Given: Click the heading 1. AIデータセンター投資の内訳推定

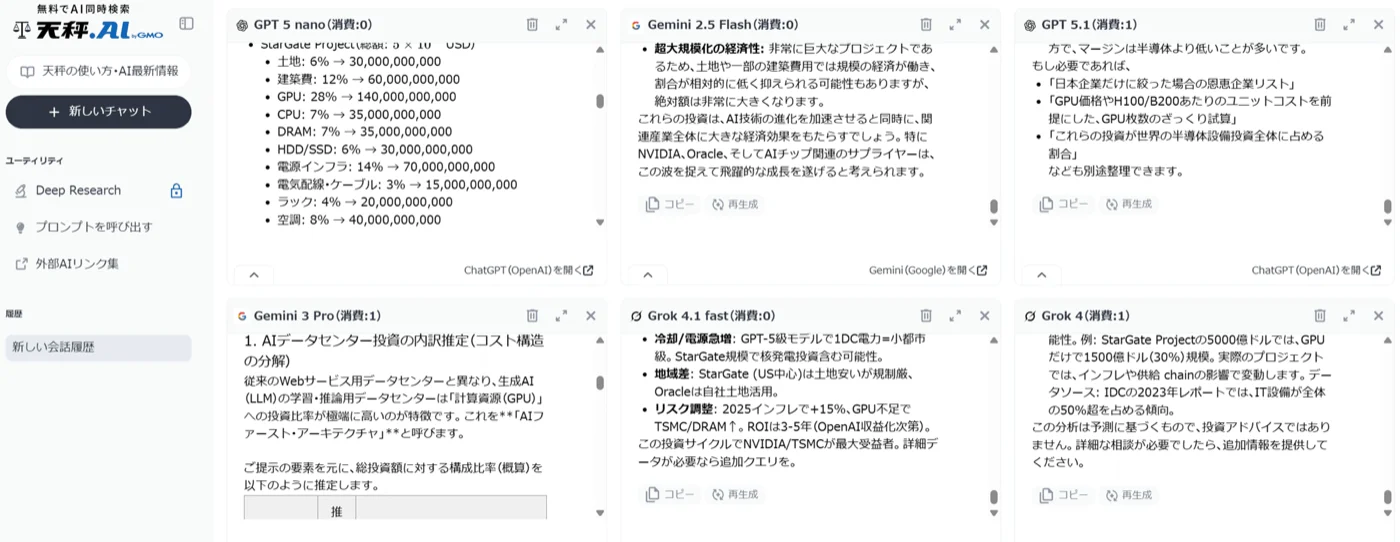Looking at the screenshot, I should 395,350.
